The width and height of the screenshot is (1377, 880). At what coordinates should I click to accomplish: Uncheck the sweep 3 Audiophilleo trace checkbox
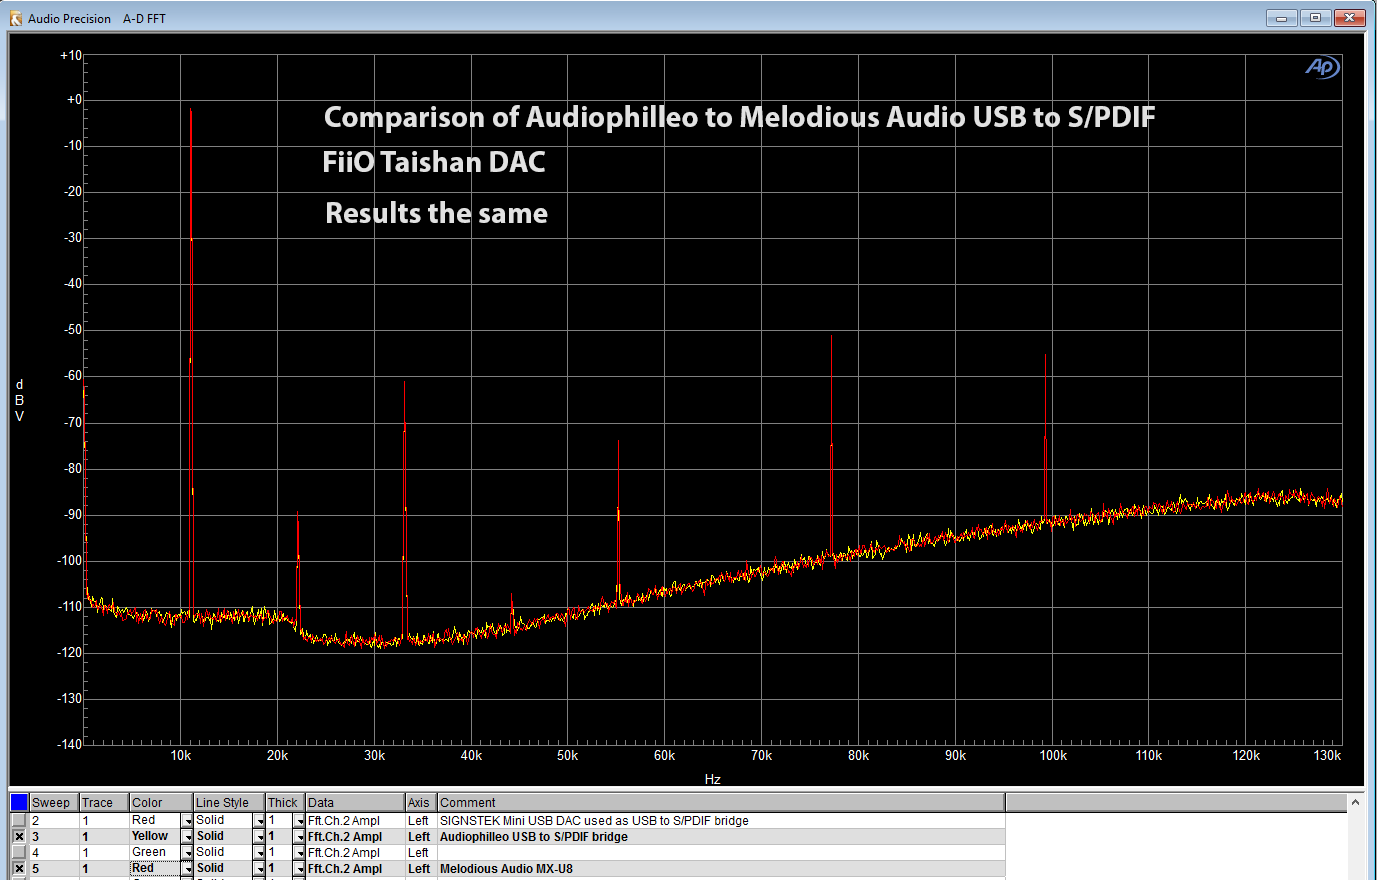[x=19, y=836]
